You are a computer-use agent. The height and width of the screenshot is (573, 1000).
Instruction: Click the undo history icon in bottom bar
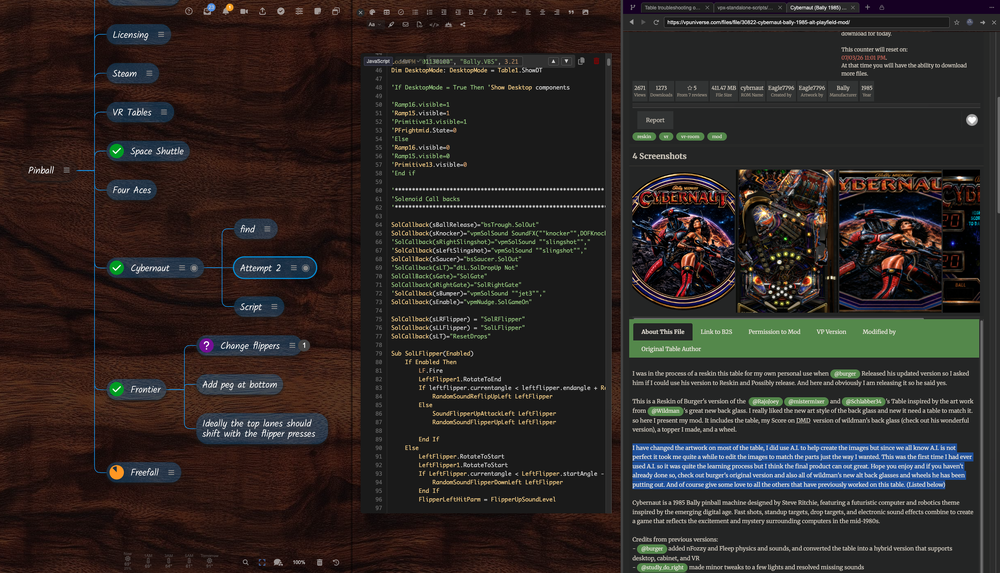[336, 562]
